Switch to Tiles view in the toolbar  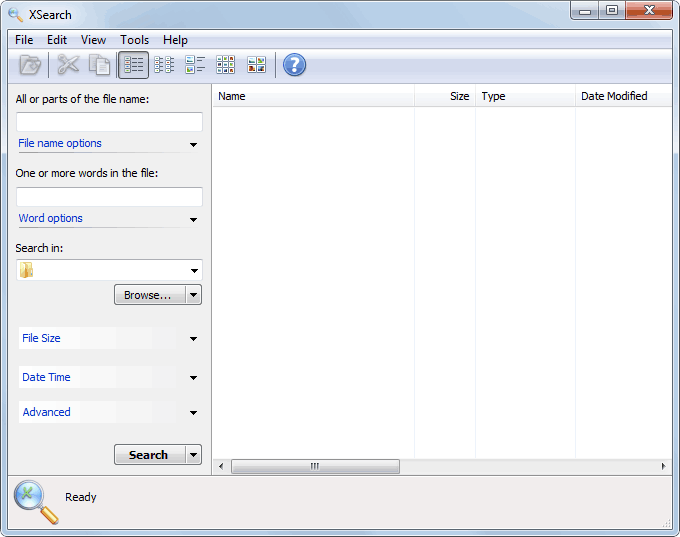tap(195, 66)
